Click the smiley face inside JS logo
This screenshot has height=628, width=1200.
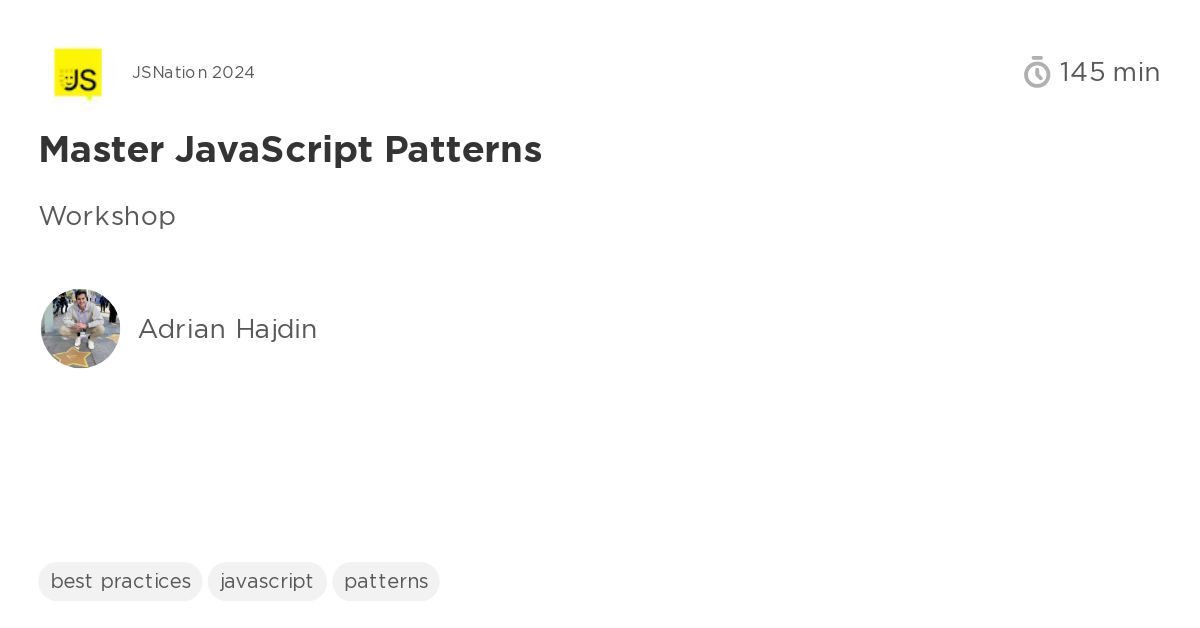66,79
